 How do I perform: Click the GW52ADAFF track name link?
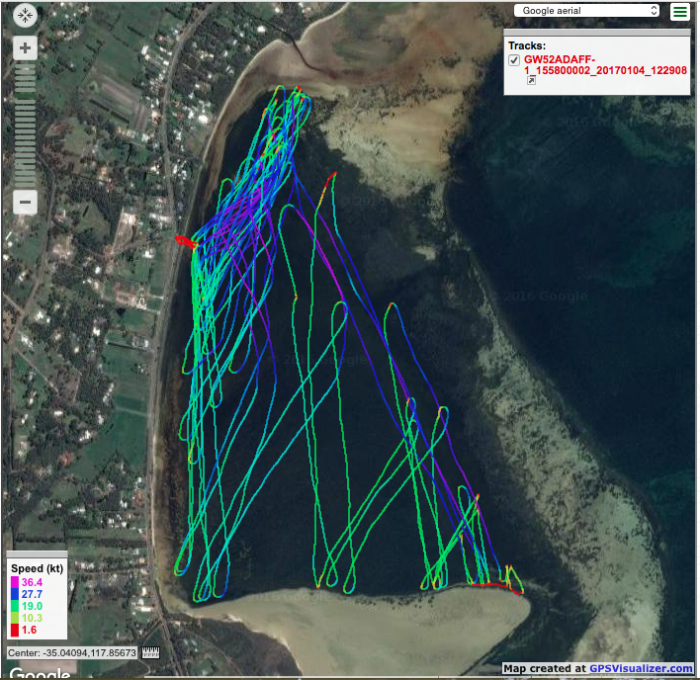point(612,66)
